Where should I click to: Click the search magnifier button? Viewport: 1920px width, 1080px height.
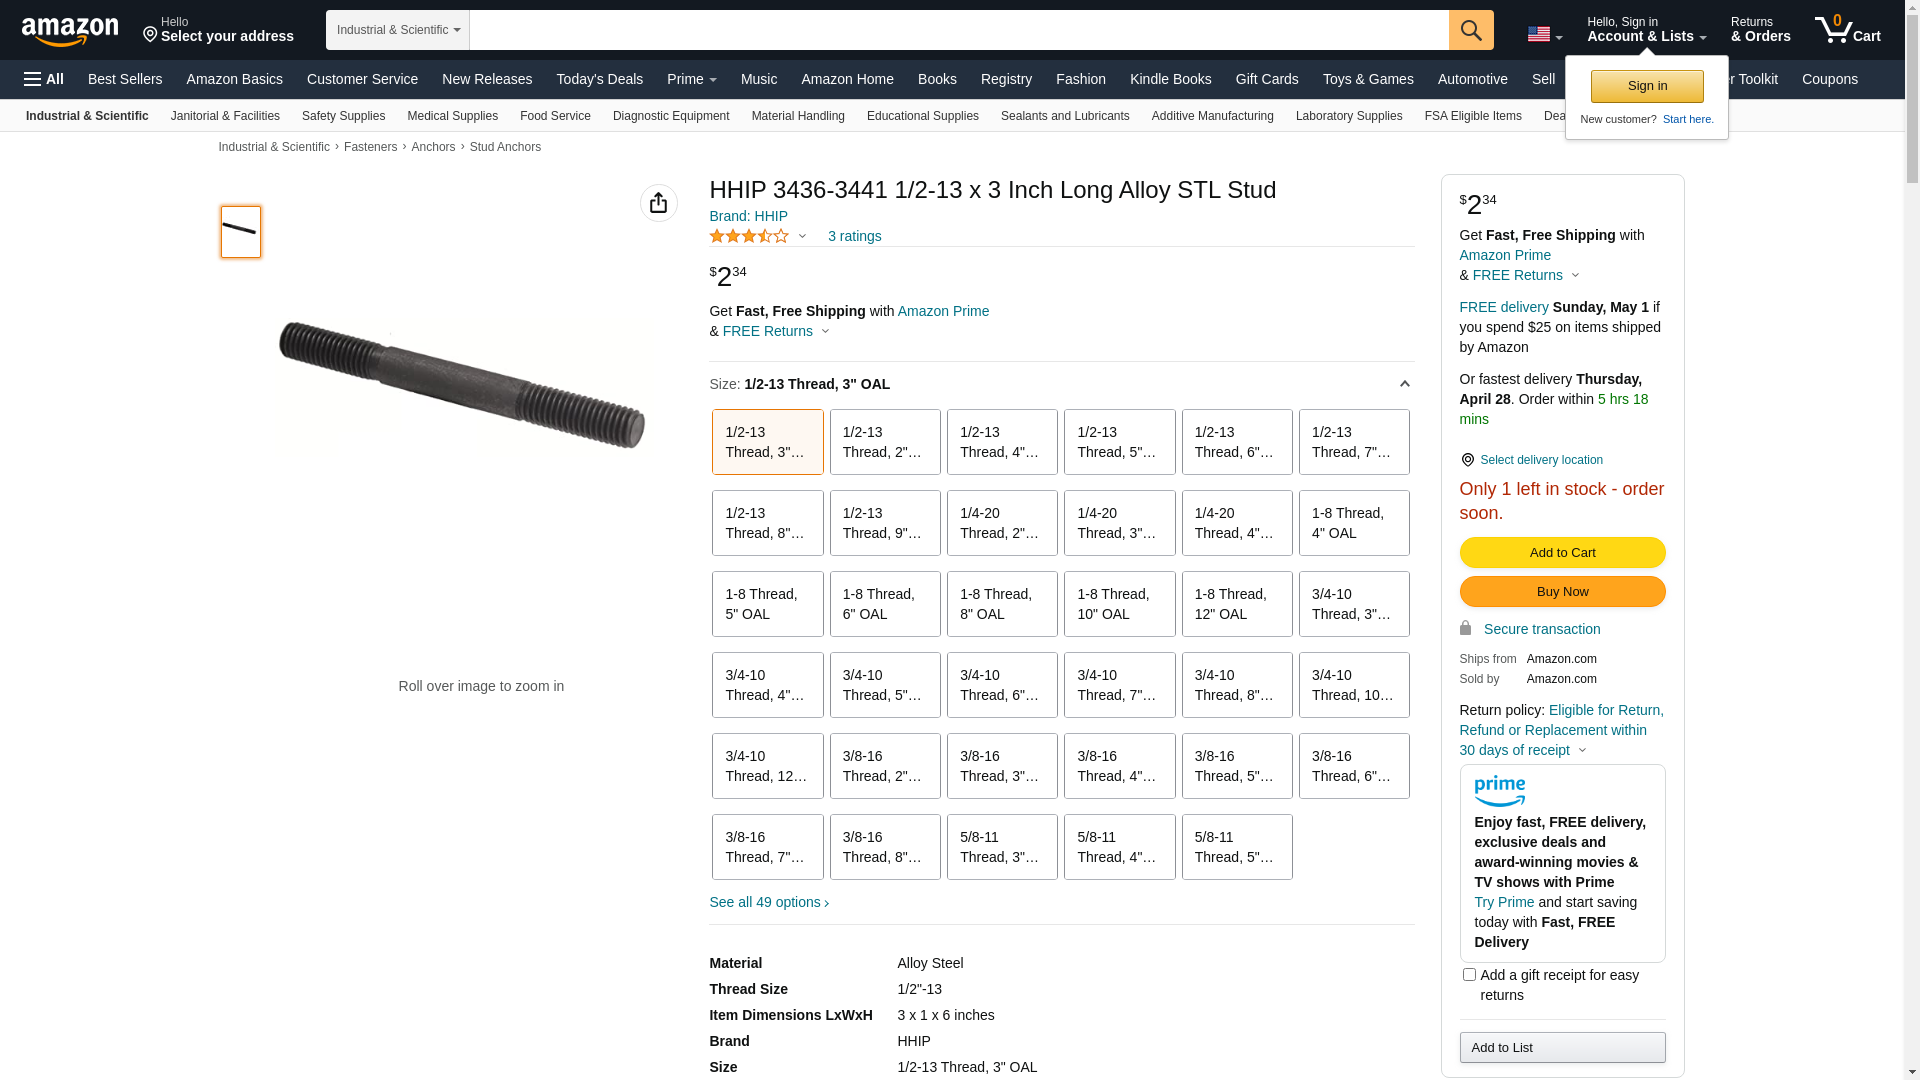coord(1471,30)
